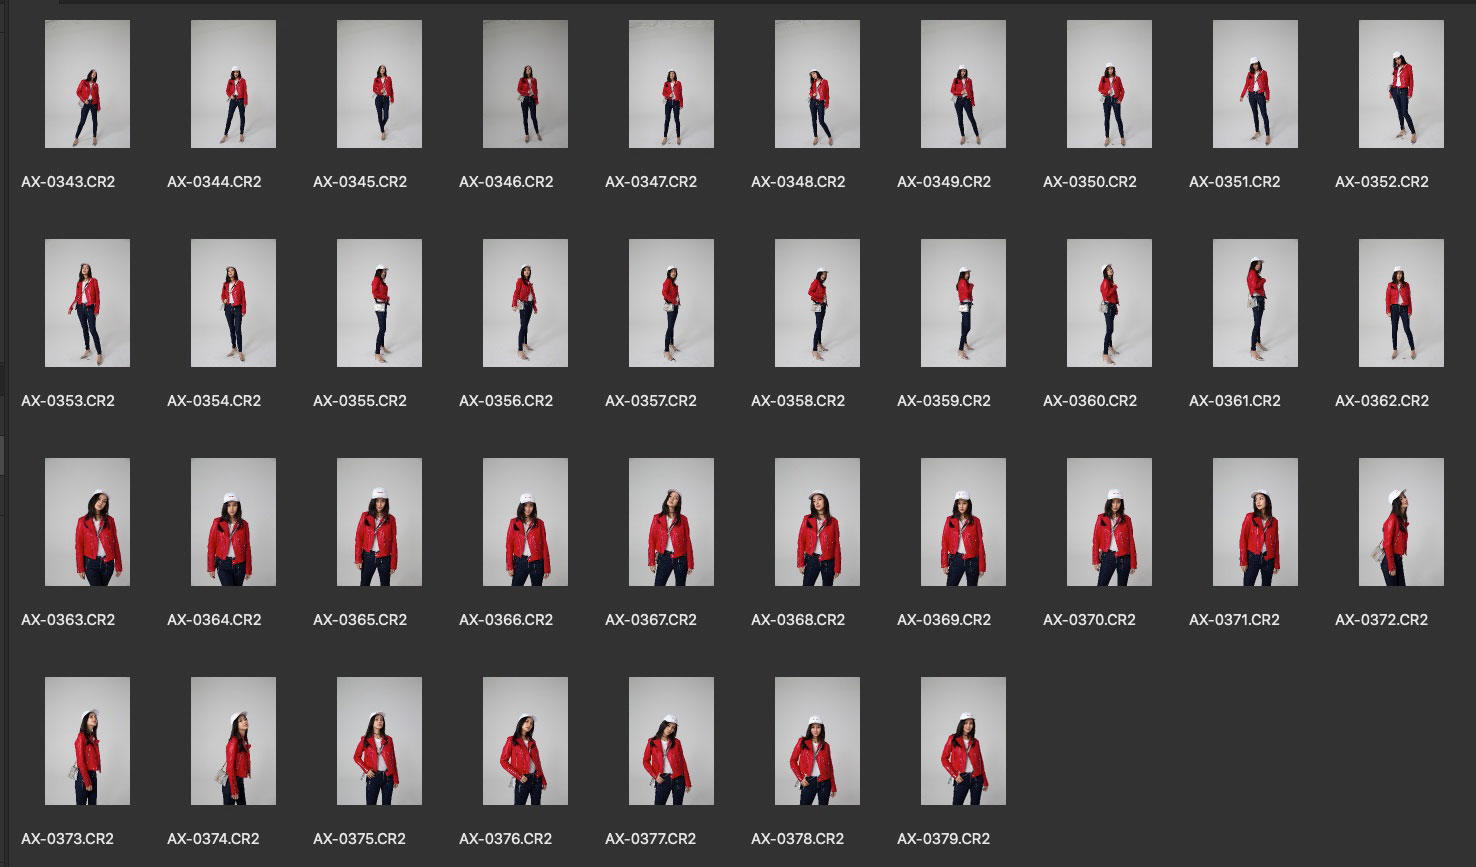Choose the AX-0353.CR2 image thumbnail

[87, 303]
